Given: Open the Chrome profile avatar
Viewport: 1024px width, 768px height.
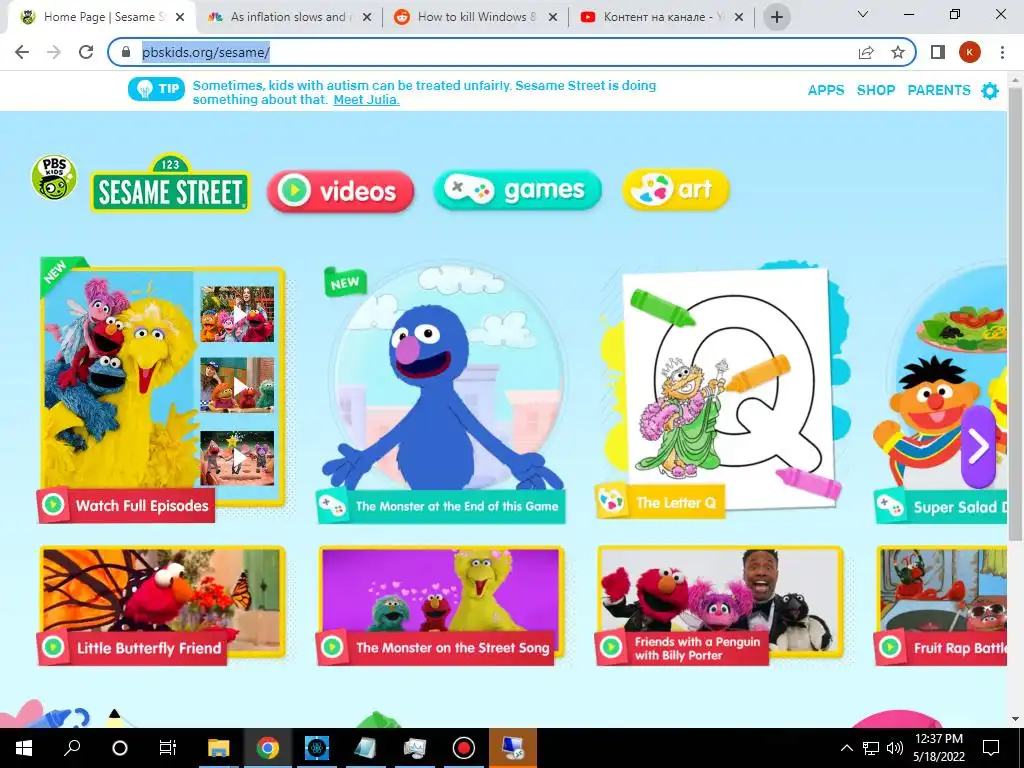Looking at the screenshot, I should coord(970,52).
